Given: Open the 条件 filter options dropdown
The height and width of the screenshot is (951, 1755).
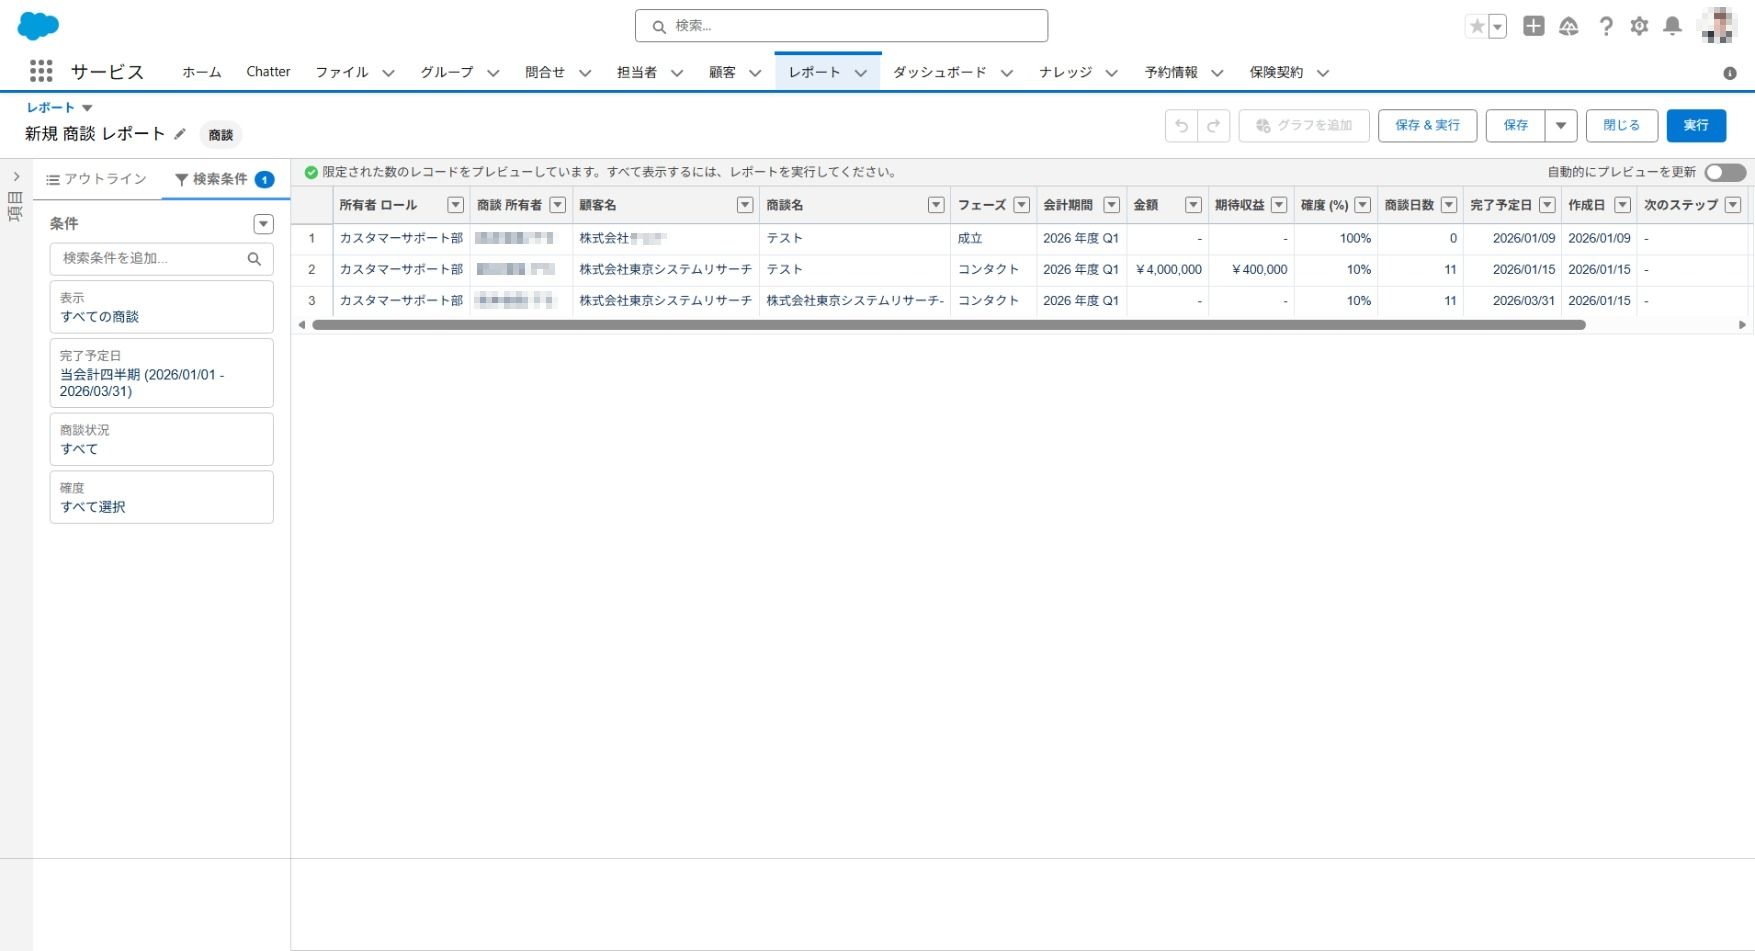Looking at the screenshot, I should [x=263, y=224].
